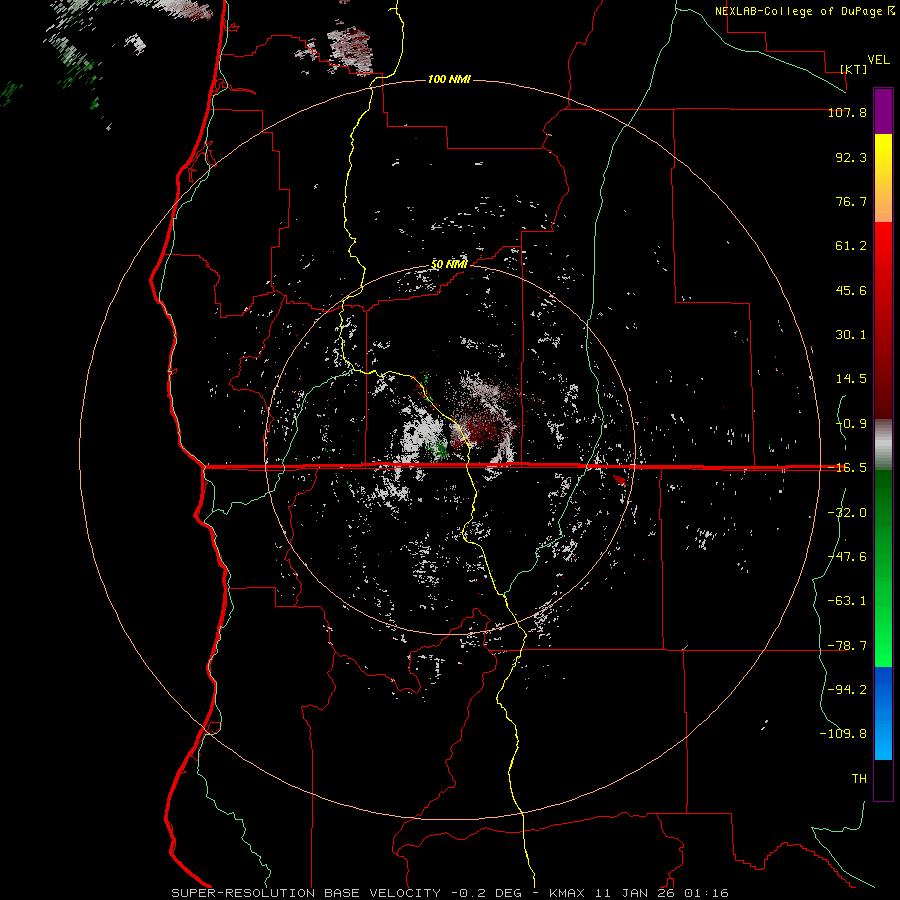Click the -32.0 scale value
This screenshot has width=900, height=900.
coord(847,513)
